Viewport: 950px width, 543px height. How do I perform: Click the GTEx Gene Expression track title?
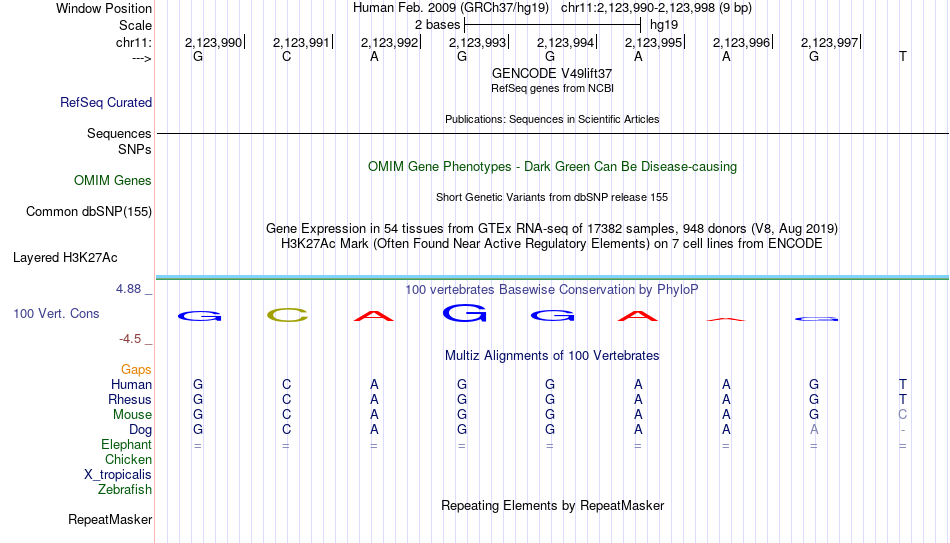[552, 228]
